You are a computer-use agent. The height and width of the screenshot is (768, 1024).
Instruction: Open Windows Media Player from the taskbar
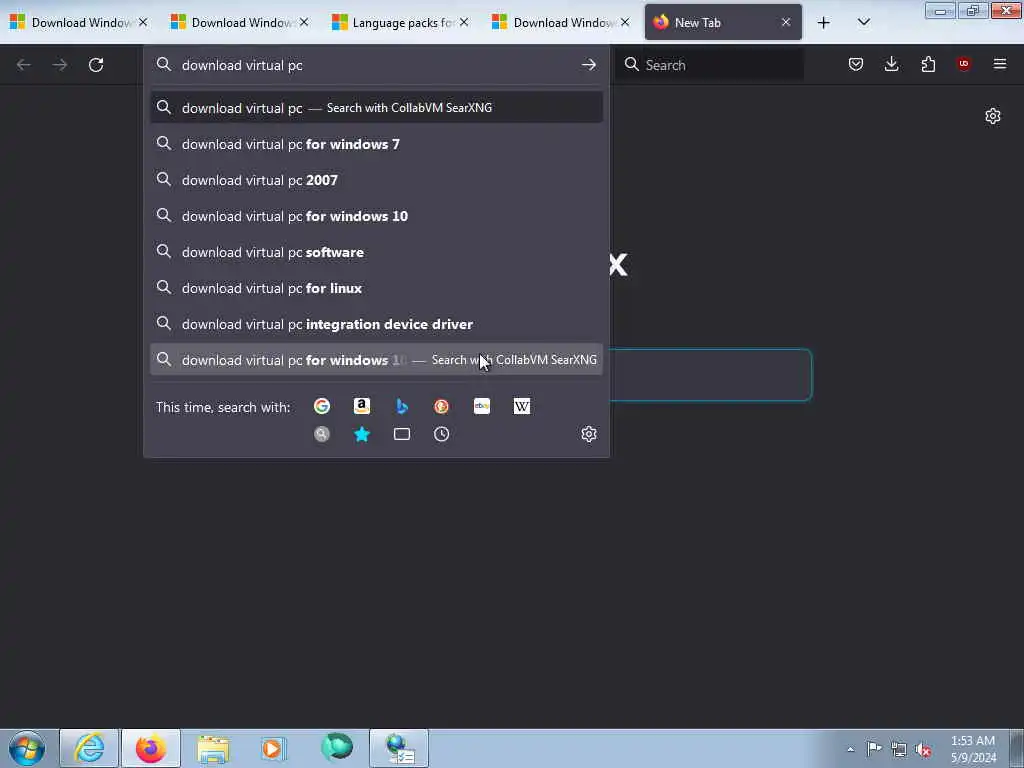[x=274, y=748]
